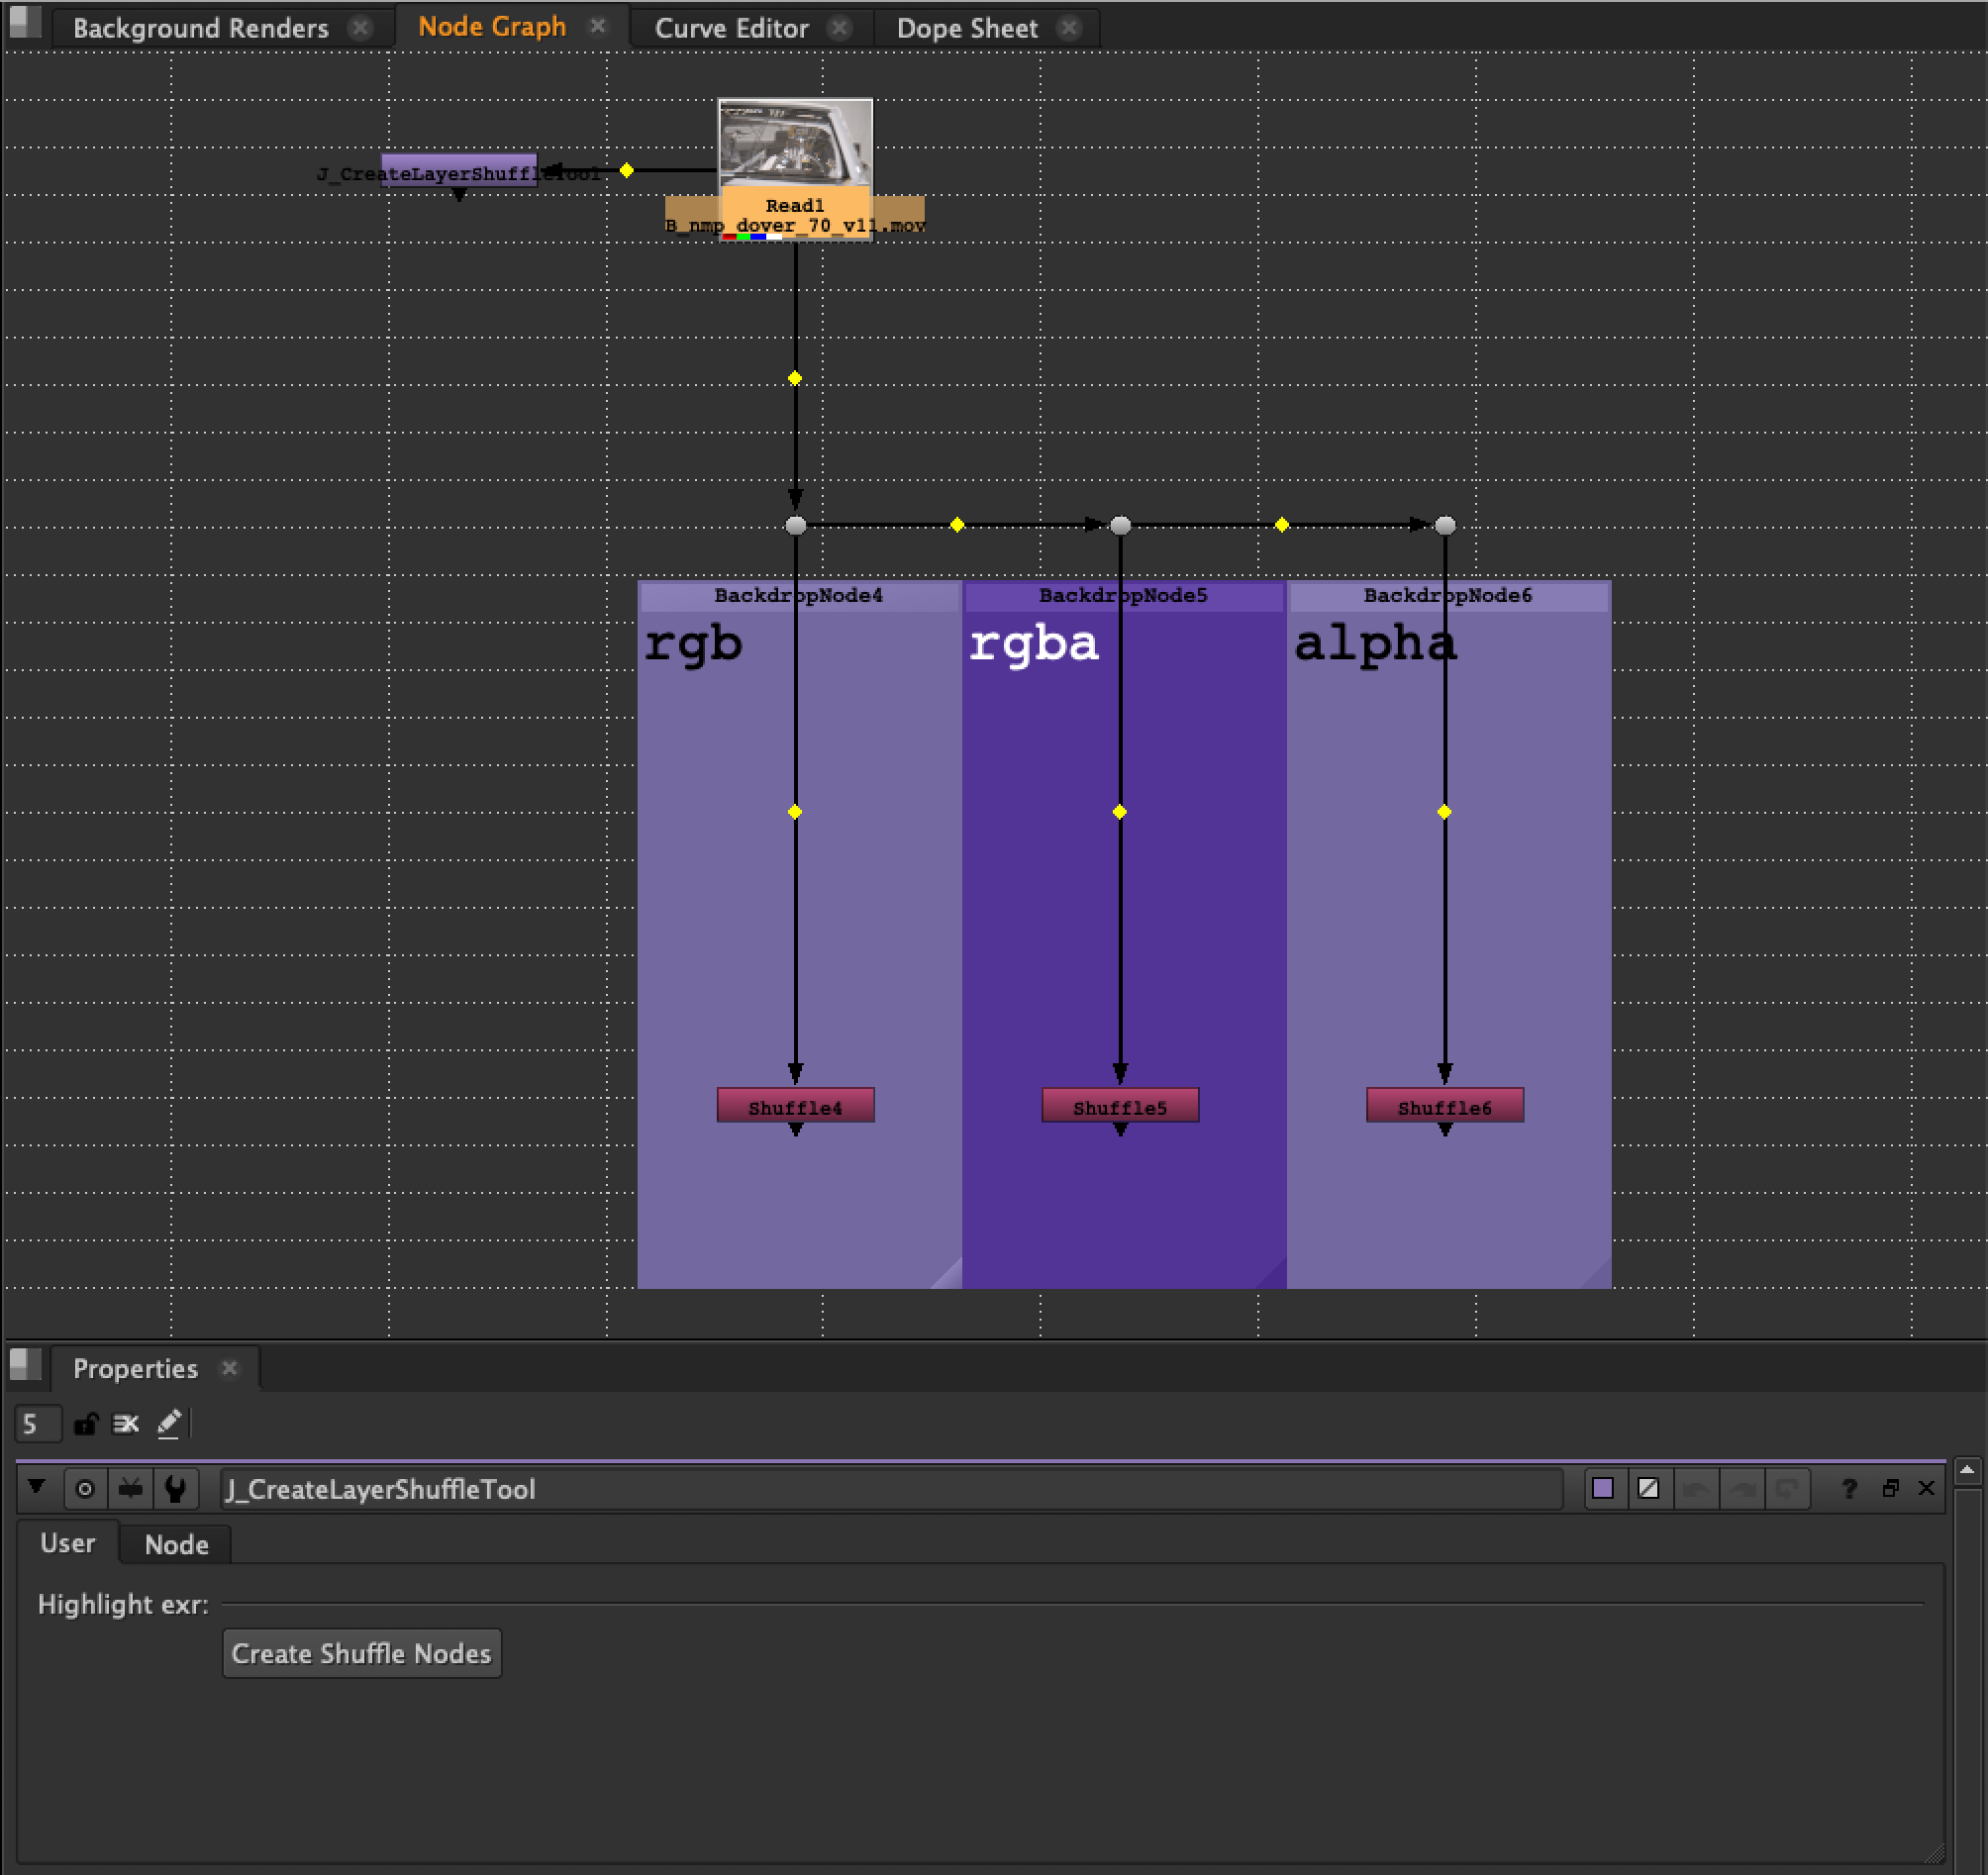The width and height of the screenshot is (1988, 1875).
Task: Click the wrench tools icon
Action: point(175,1489)
